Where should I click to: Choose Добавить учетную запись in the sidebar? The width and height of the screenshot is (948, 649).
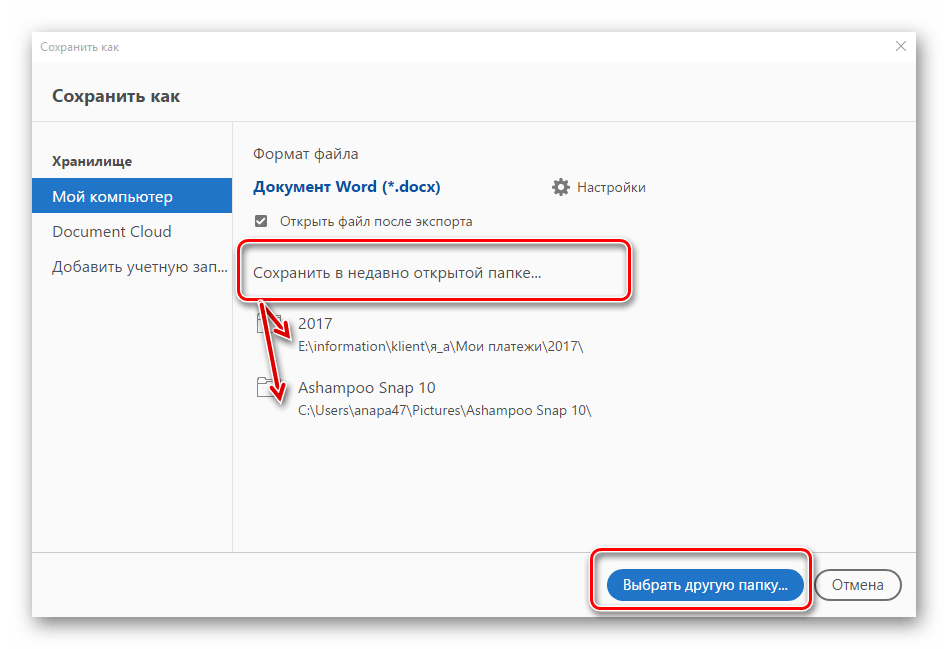[140, 267]
